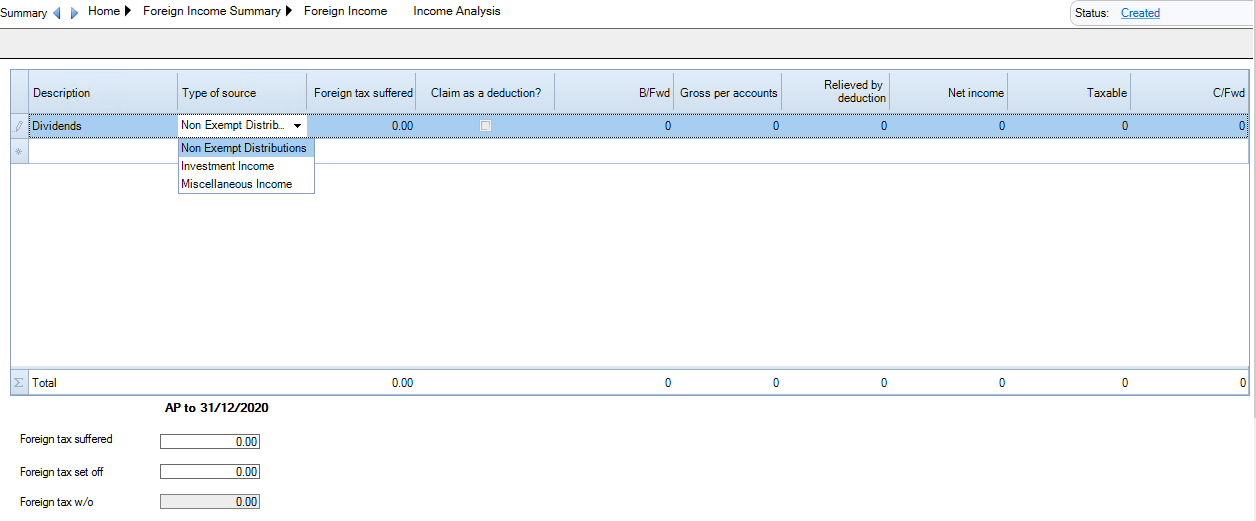Open Income Analysis breadcrumb

coord(457,12)
